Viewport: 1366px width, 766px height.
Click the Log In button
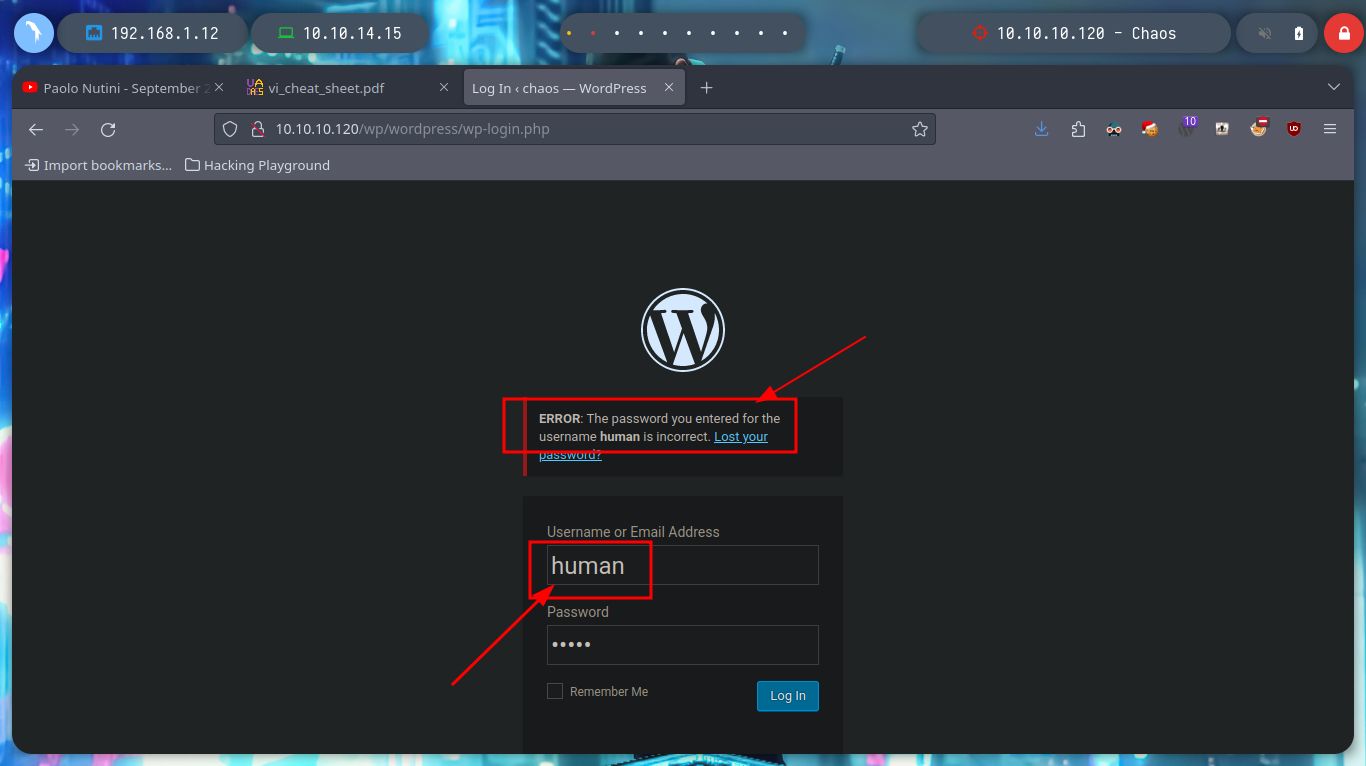click(788, 696)
